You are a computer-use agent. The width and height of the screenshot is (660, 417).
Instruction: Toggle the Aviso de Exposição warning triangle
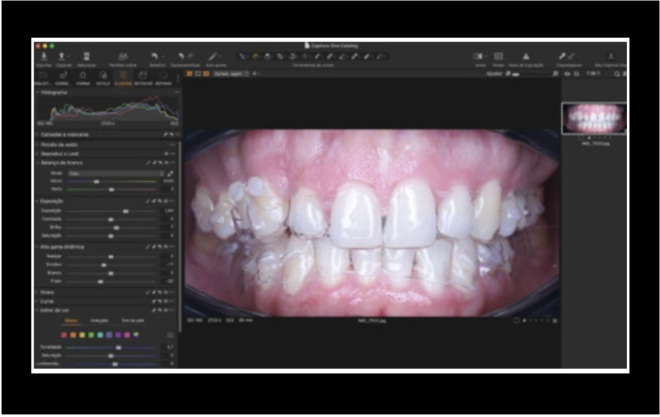tap(526, 56)
